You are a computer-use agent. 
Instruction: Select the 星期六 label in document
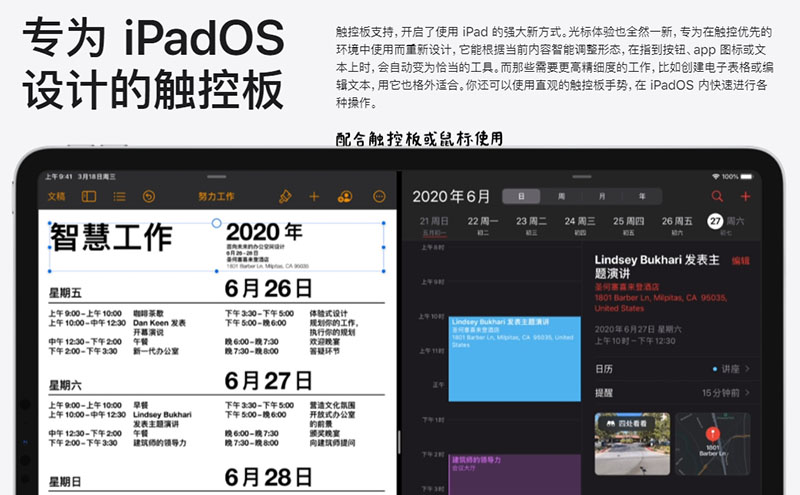(65, 385)
